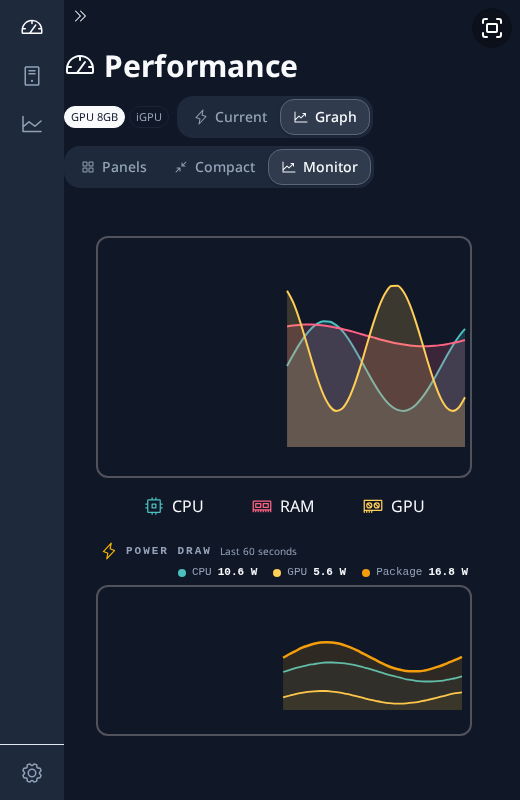The height and width of the screenshot is (800, 520).
Task: Open settings via the gear icon
Action: [32, 772]
